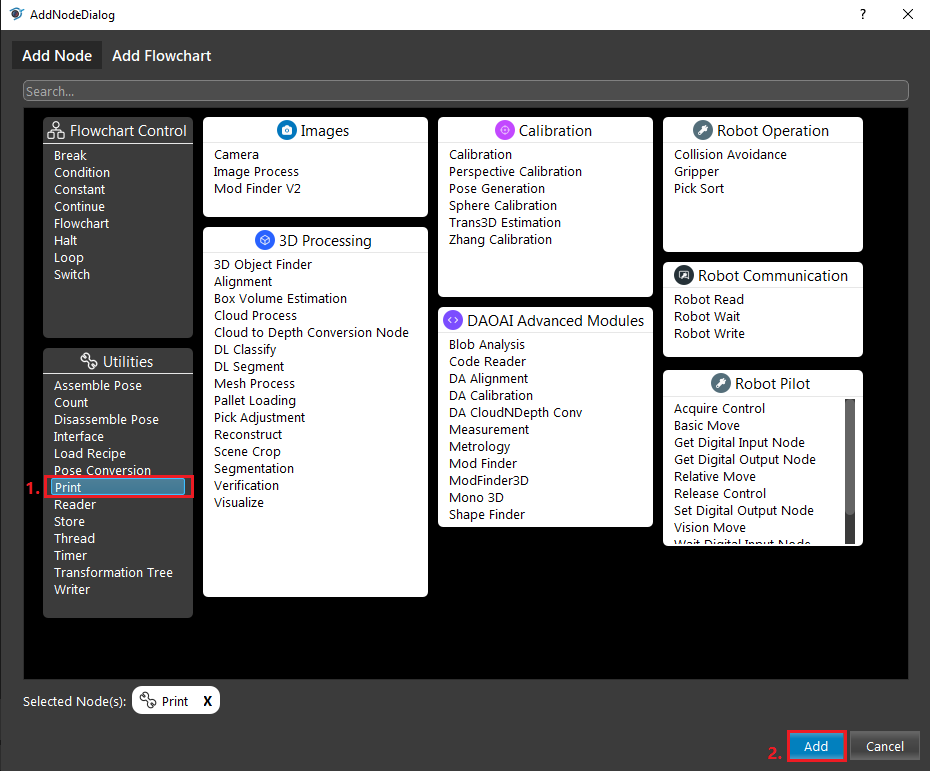
Task: Select the Pick Sort node
Action: [699, 189]
